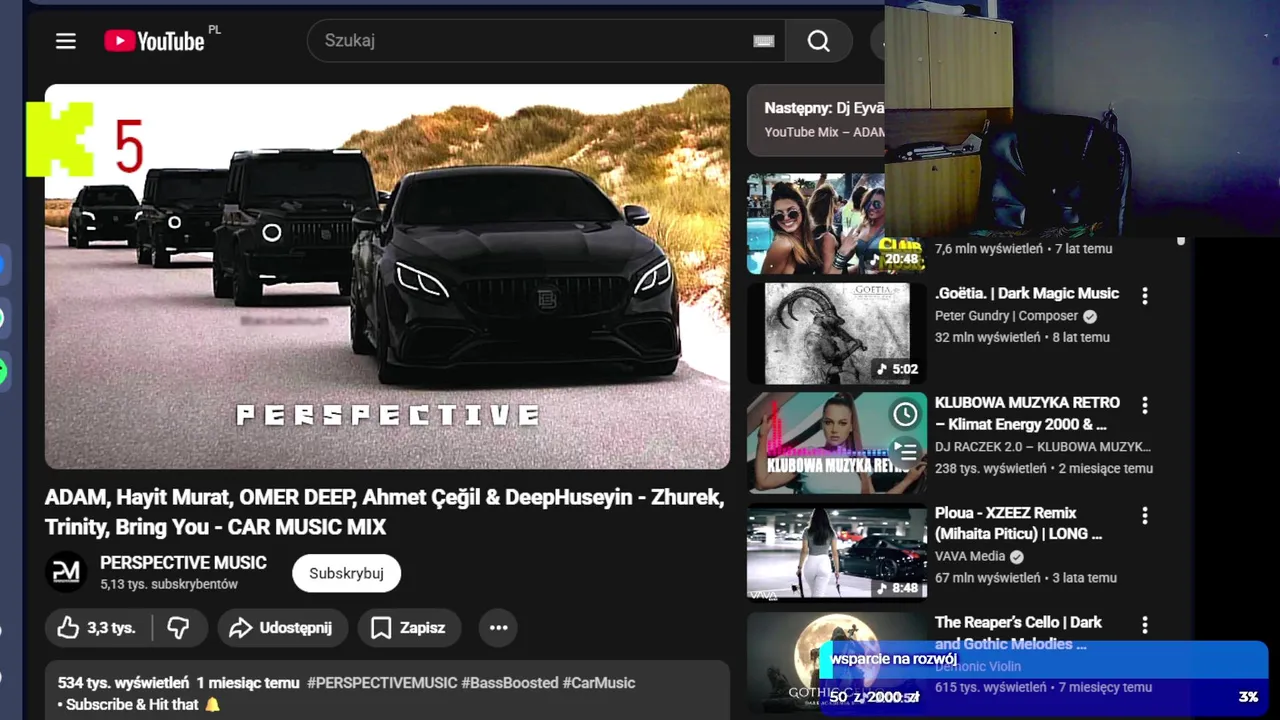
Task: Open the .Goëtia. Dark Magic thumbnail
Action: coord(836,333)
